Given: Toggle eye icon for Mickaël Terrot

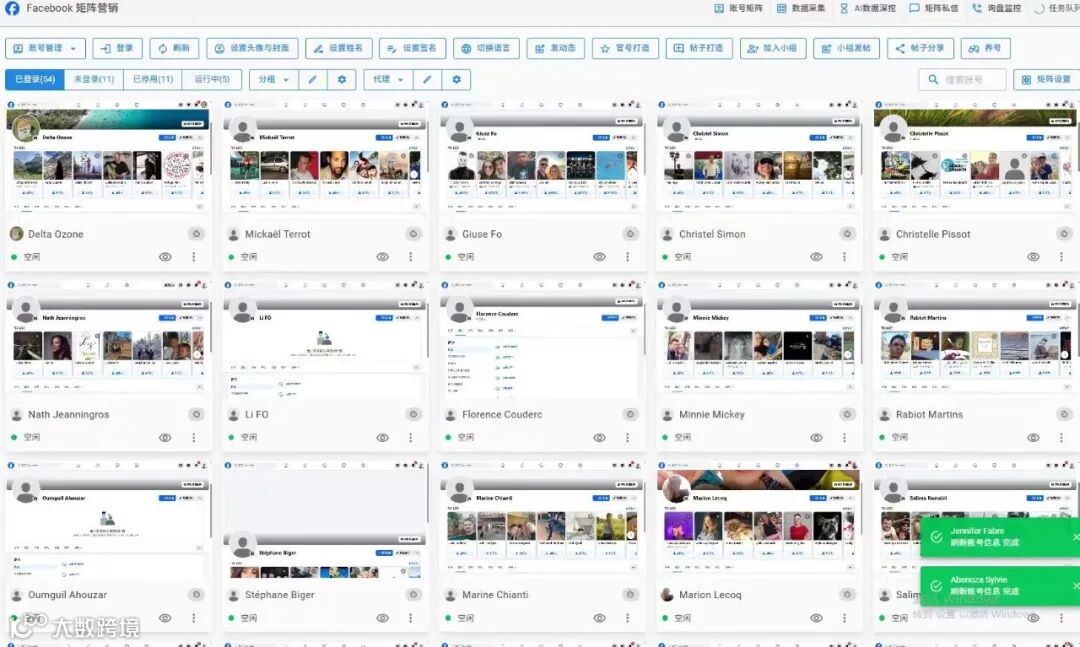Looking at the screenshot, I should tap(382, 256).
